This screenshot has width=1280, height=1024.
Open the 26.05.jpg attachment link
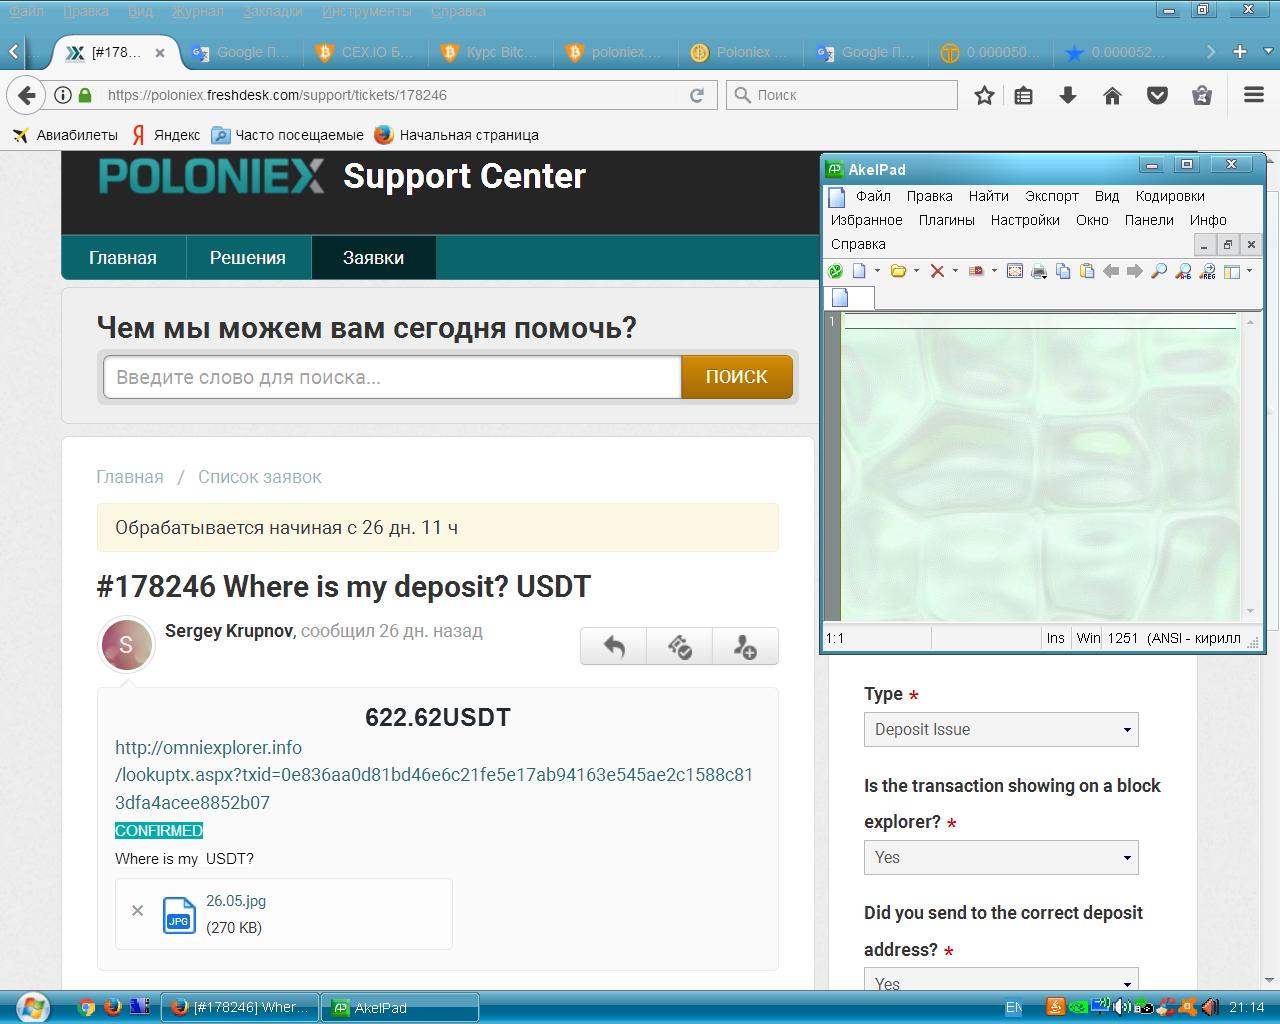click(236, 901)
